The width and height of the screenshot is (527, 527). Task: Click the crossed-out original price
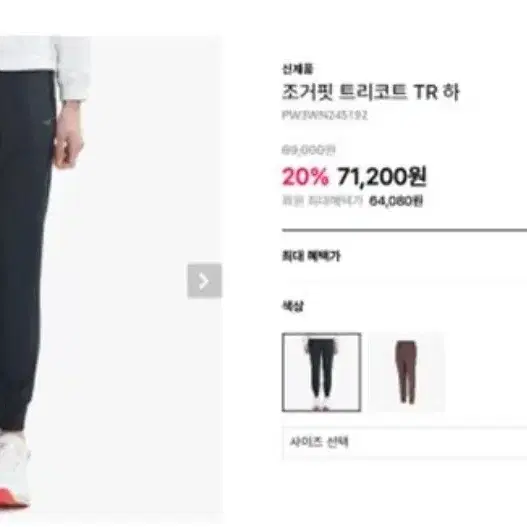309,150
